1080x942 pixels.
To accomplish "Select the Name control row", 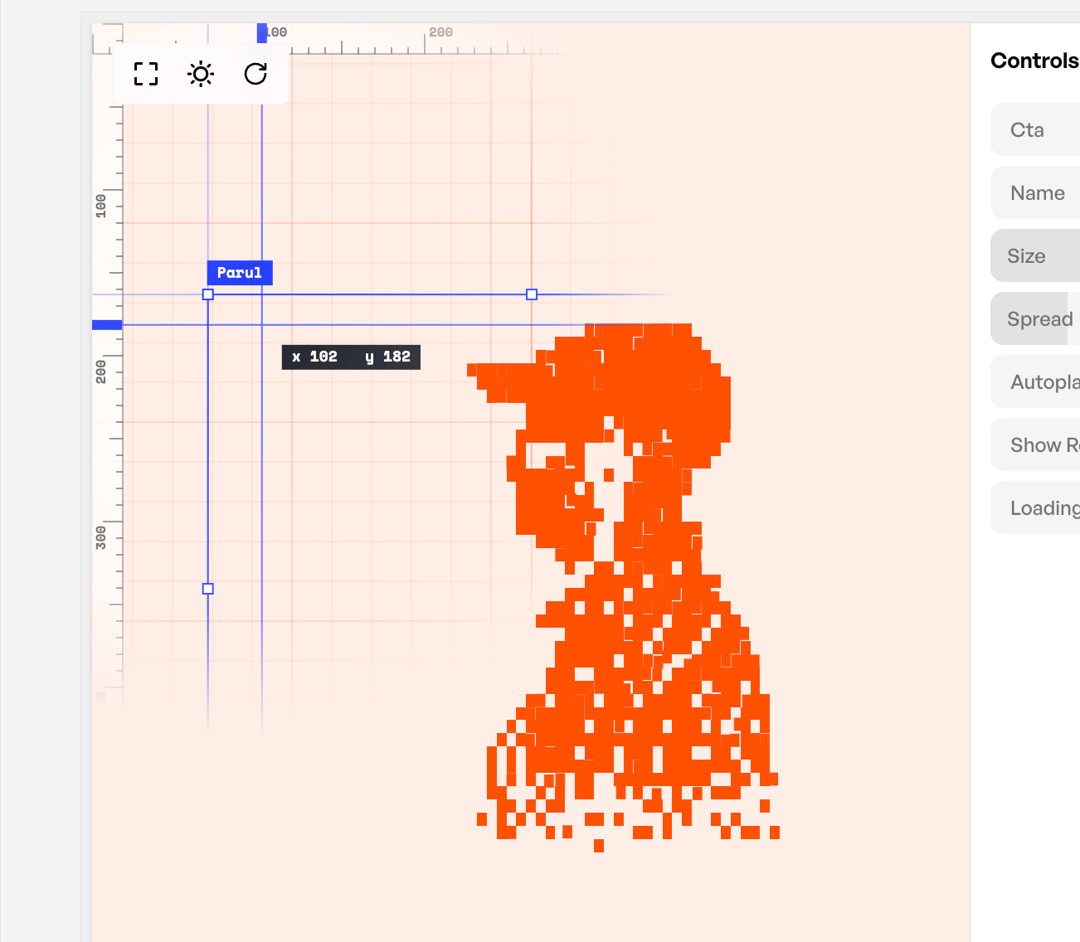I will (x=1035, y=193).
